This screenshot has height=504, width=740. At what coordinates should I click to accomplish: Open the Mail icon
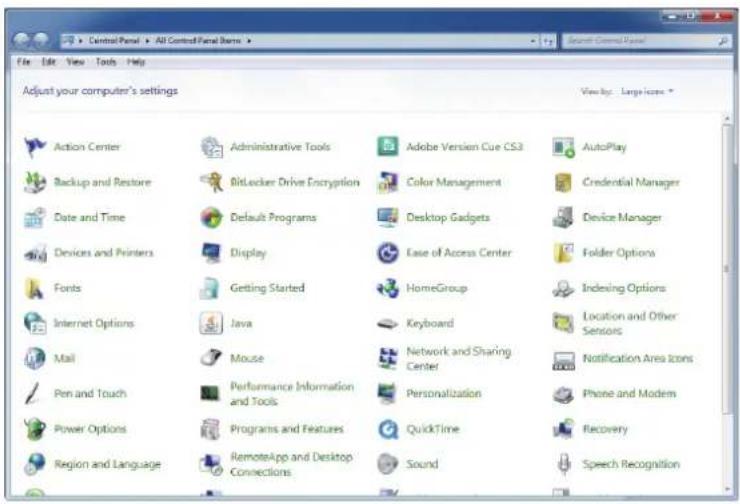click(35, 358)
